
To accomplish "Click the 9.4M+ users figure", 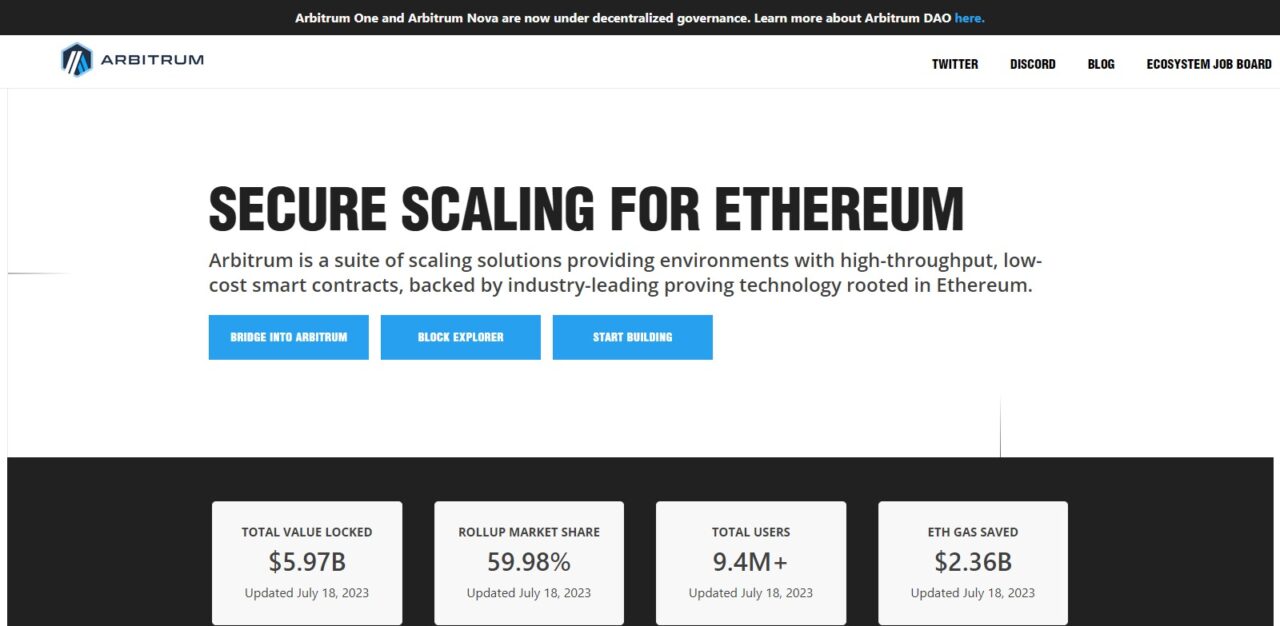I will pos(751,562).
